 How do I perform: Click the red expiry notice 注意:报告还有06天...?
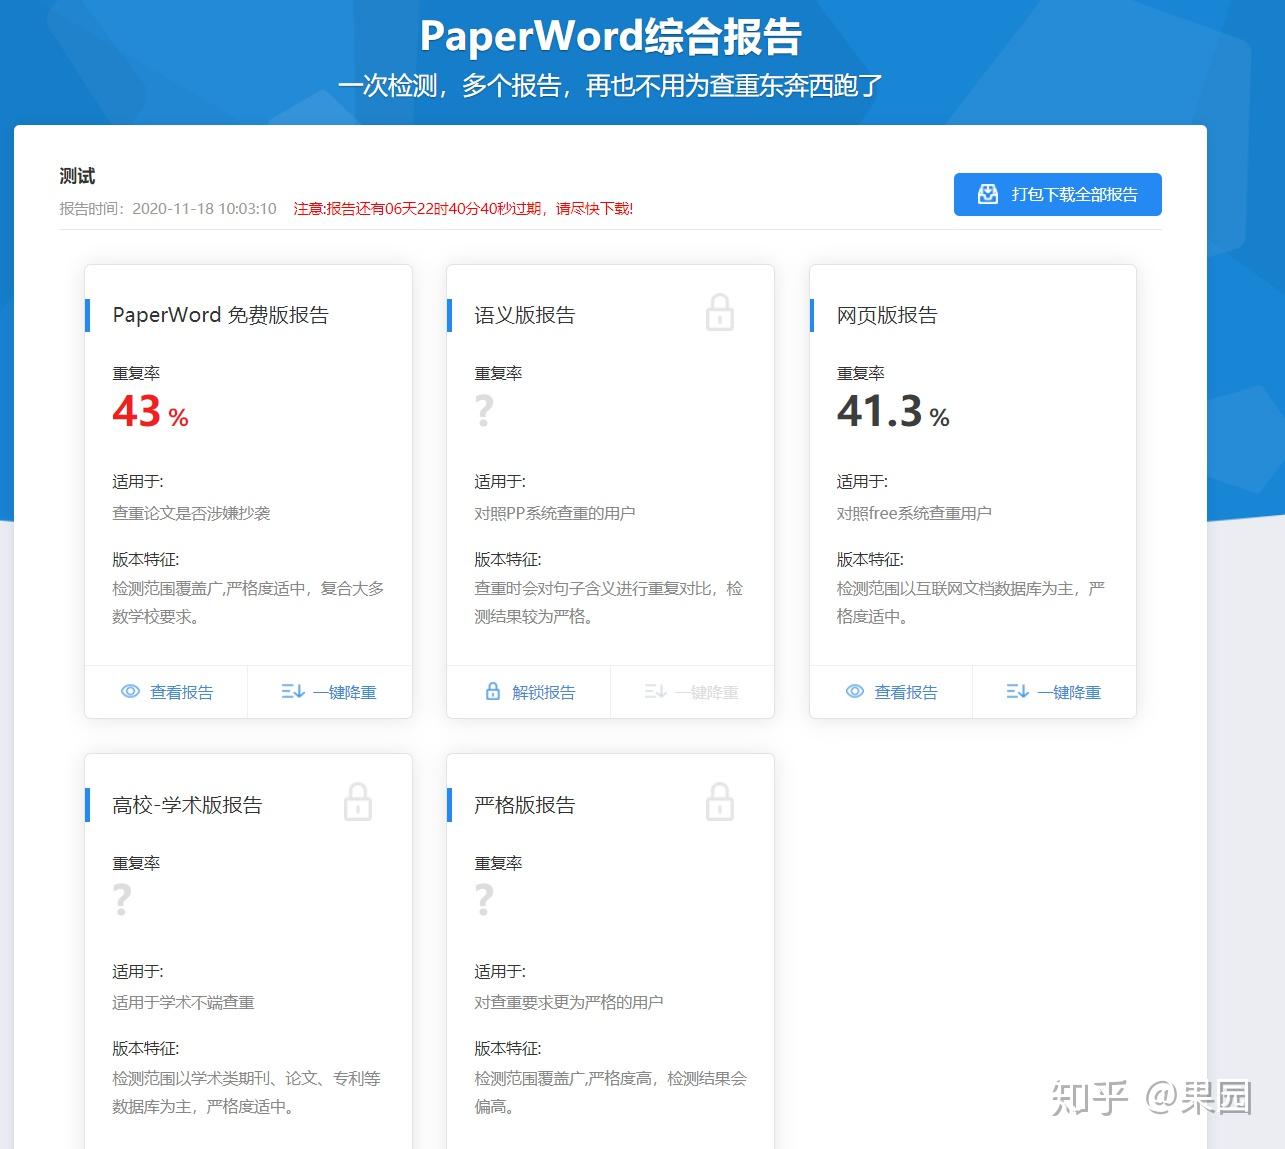tap(463, 209)
